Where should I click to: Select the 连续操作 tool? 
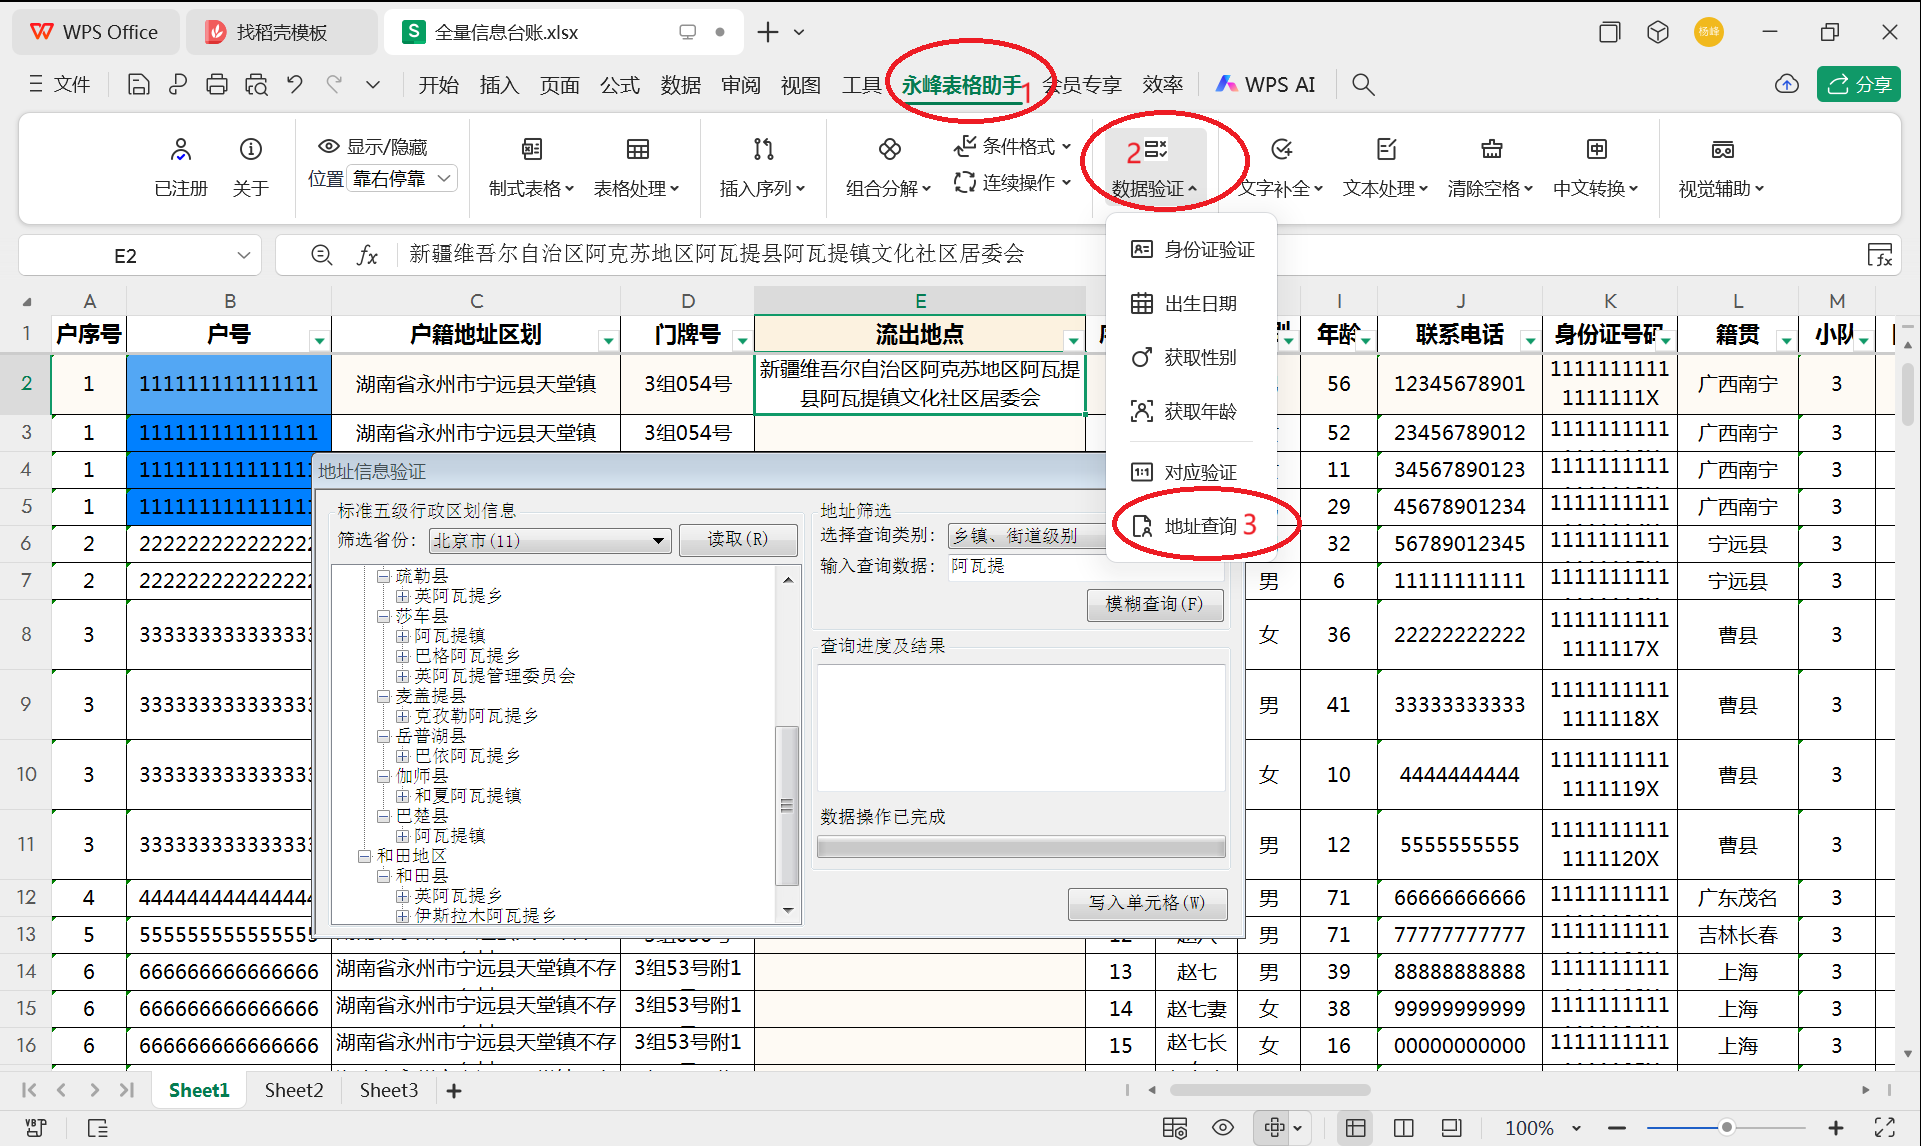coord(1012,182)
